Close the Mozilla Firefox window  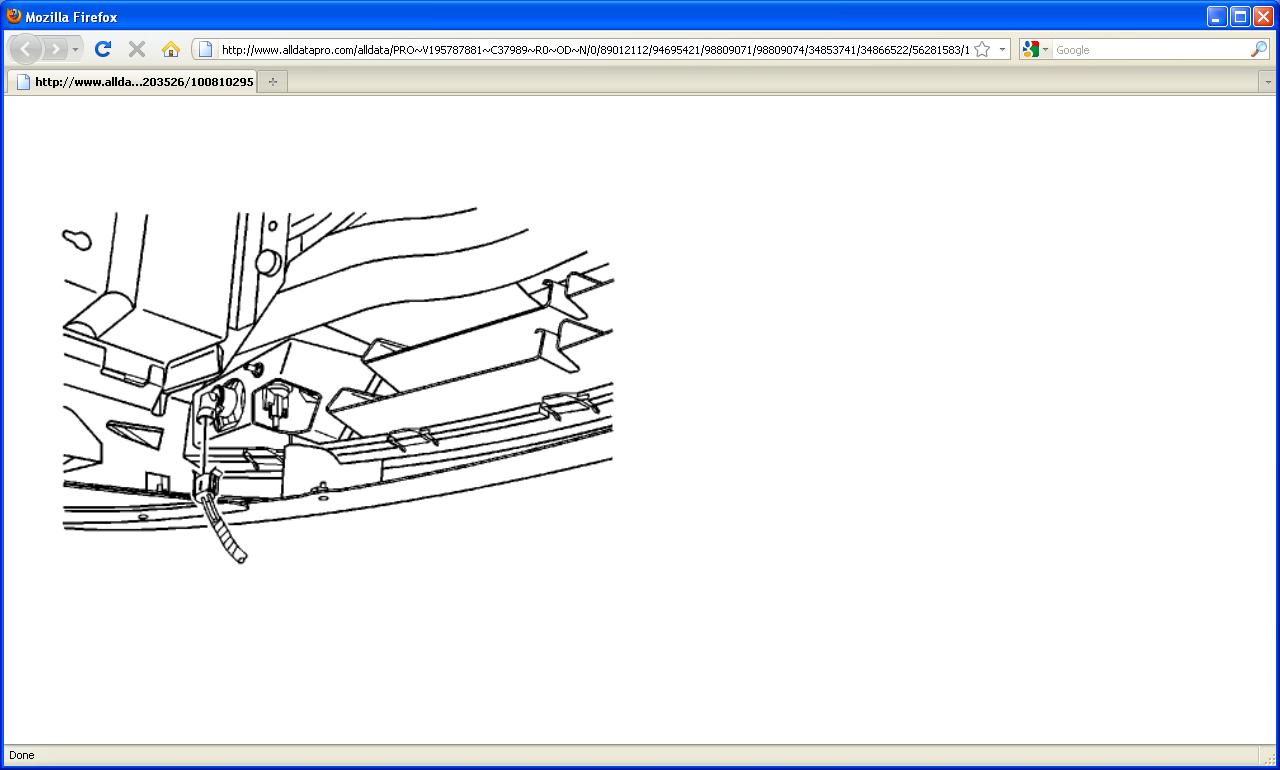[x=1264, y=17]
